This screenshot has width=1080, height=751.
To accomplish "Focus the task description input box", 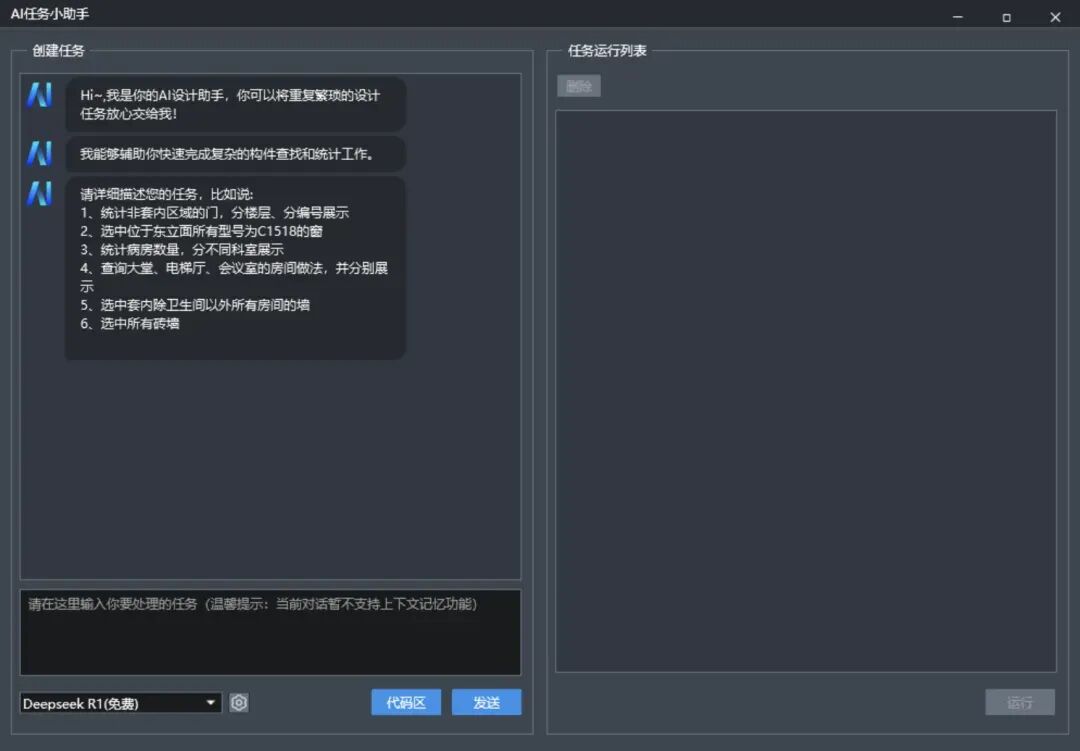I will pos(270,632).
